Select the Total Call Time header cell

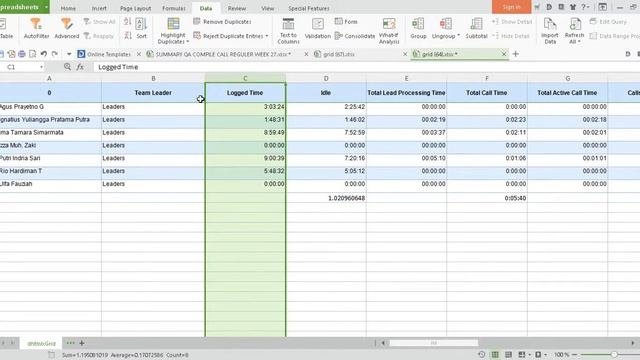pyautogui.click(x=487, y=93)
